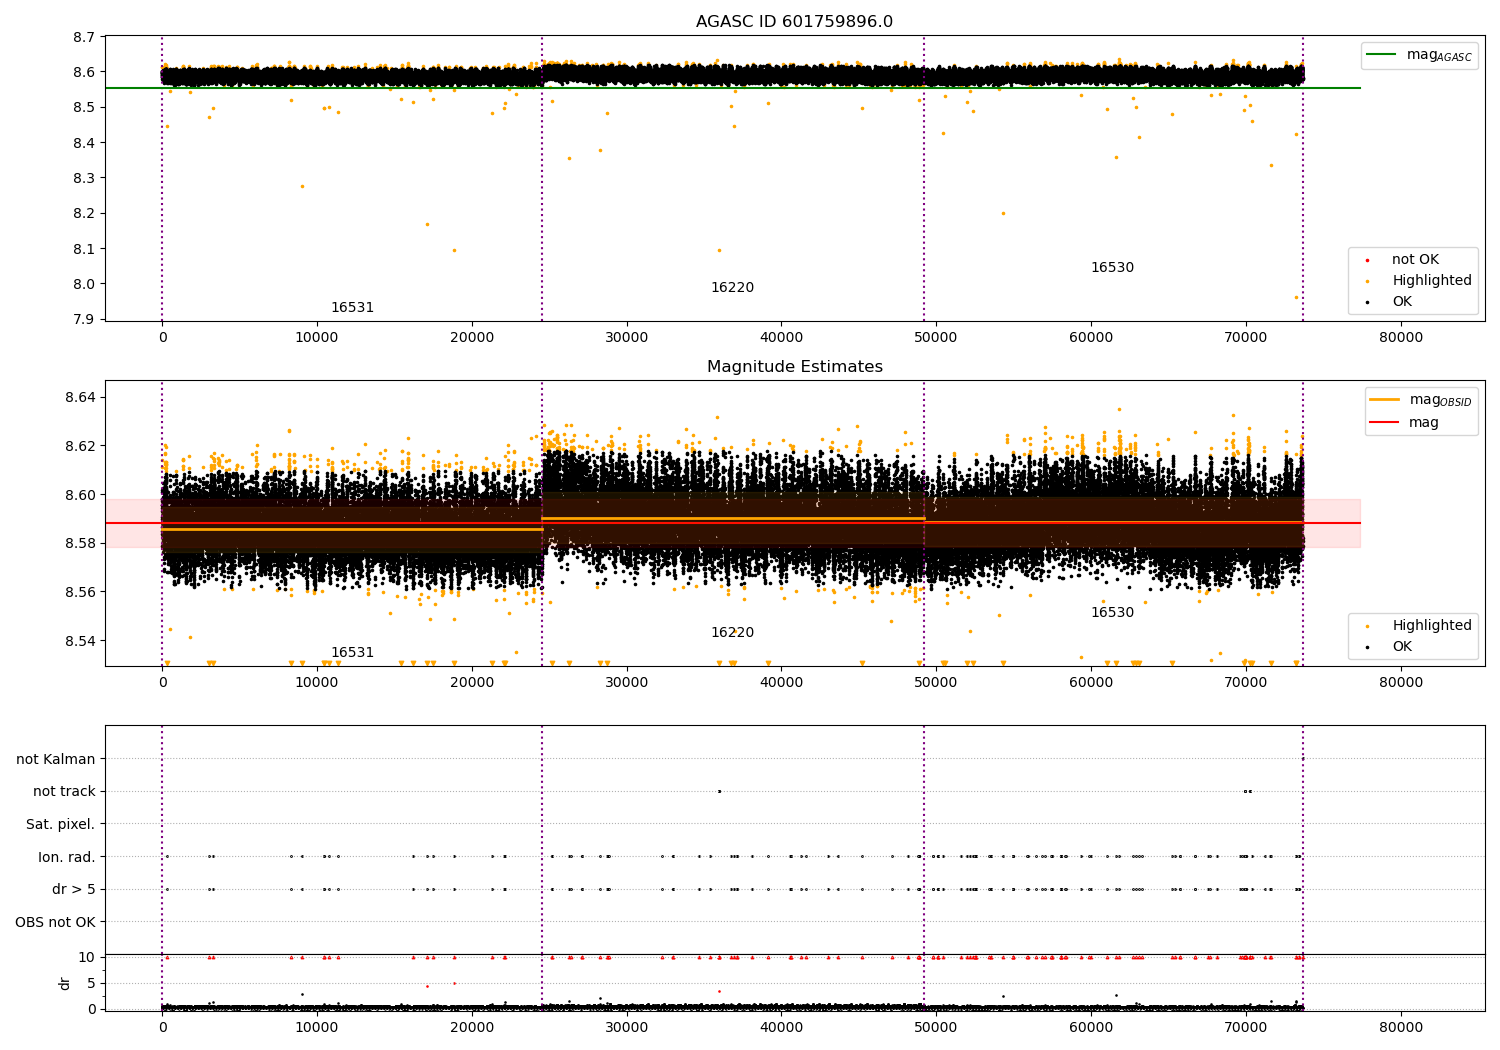The height and width of the screenshot is (1050, 1500).
Task: Click the 8.7 y-tick on top plot
Action: click(x=85, y=38)
